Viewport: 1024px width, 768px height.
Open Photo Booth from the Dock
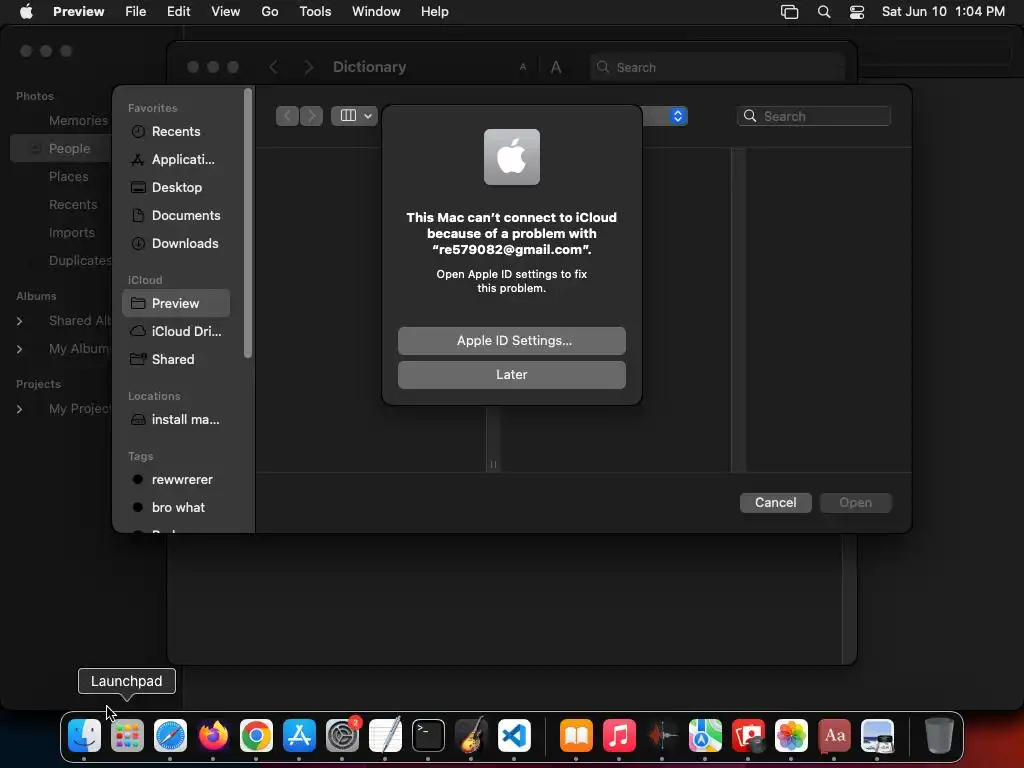pos(748,736)
